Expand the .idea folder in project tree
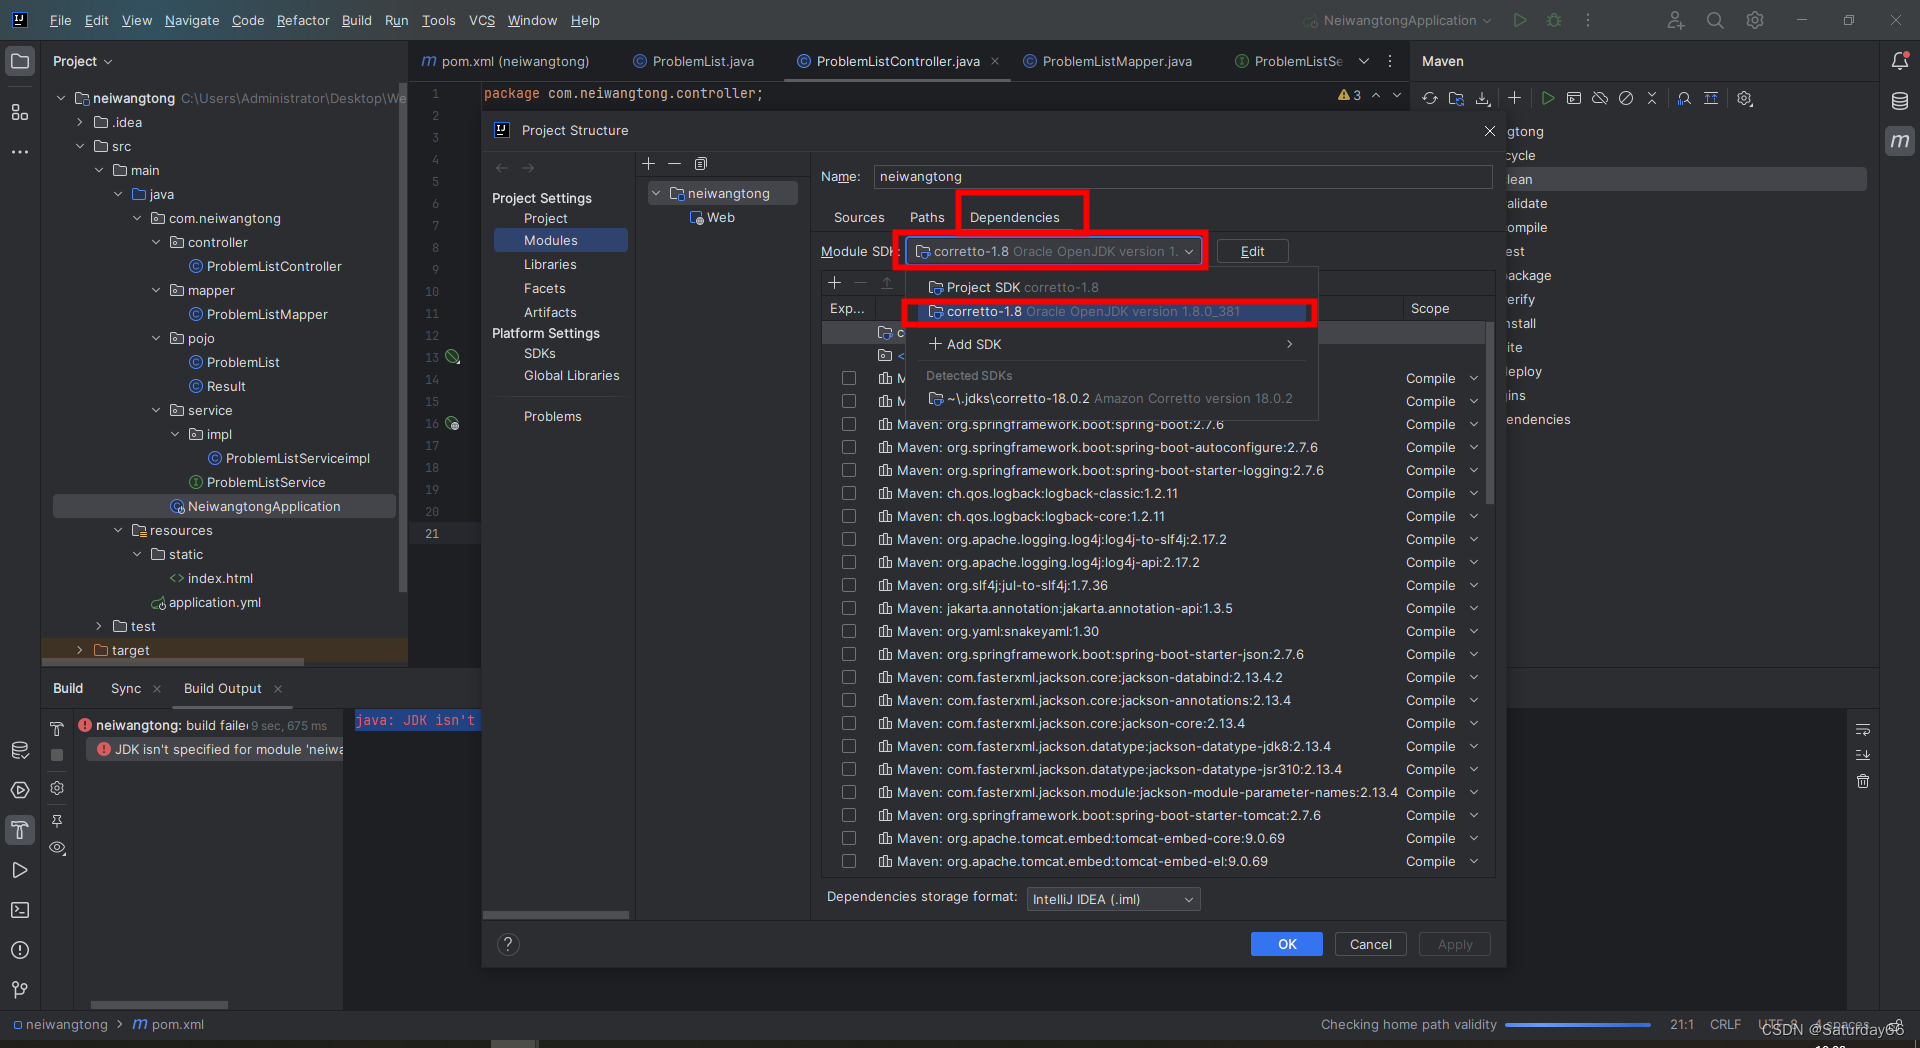 (x=80, y=122)
